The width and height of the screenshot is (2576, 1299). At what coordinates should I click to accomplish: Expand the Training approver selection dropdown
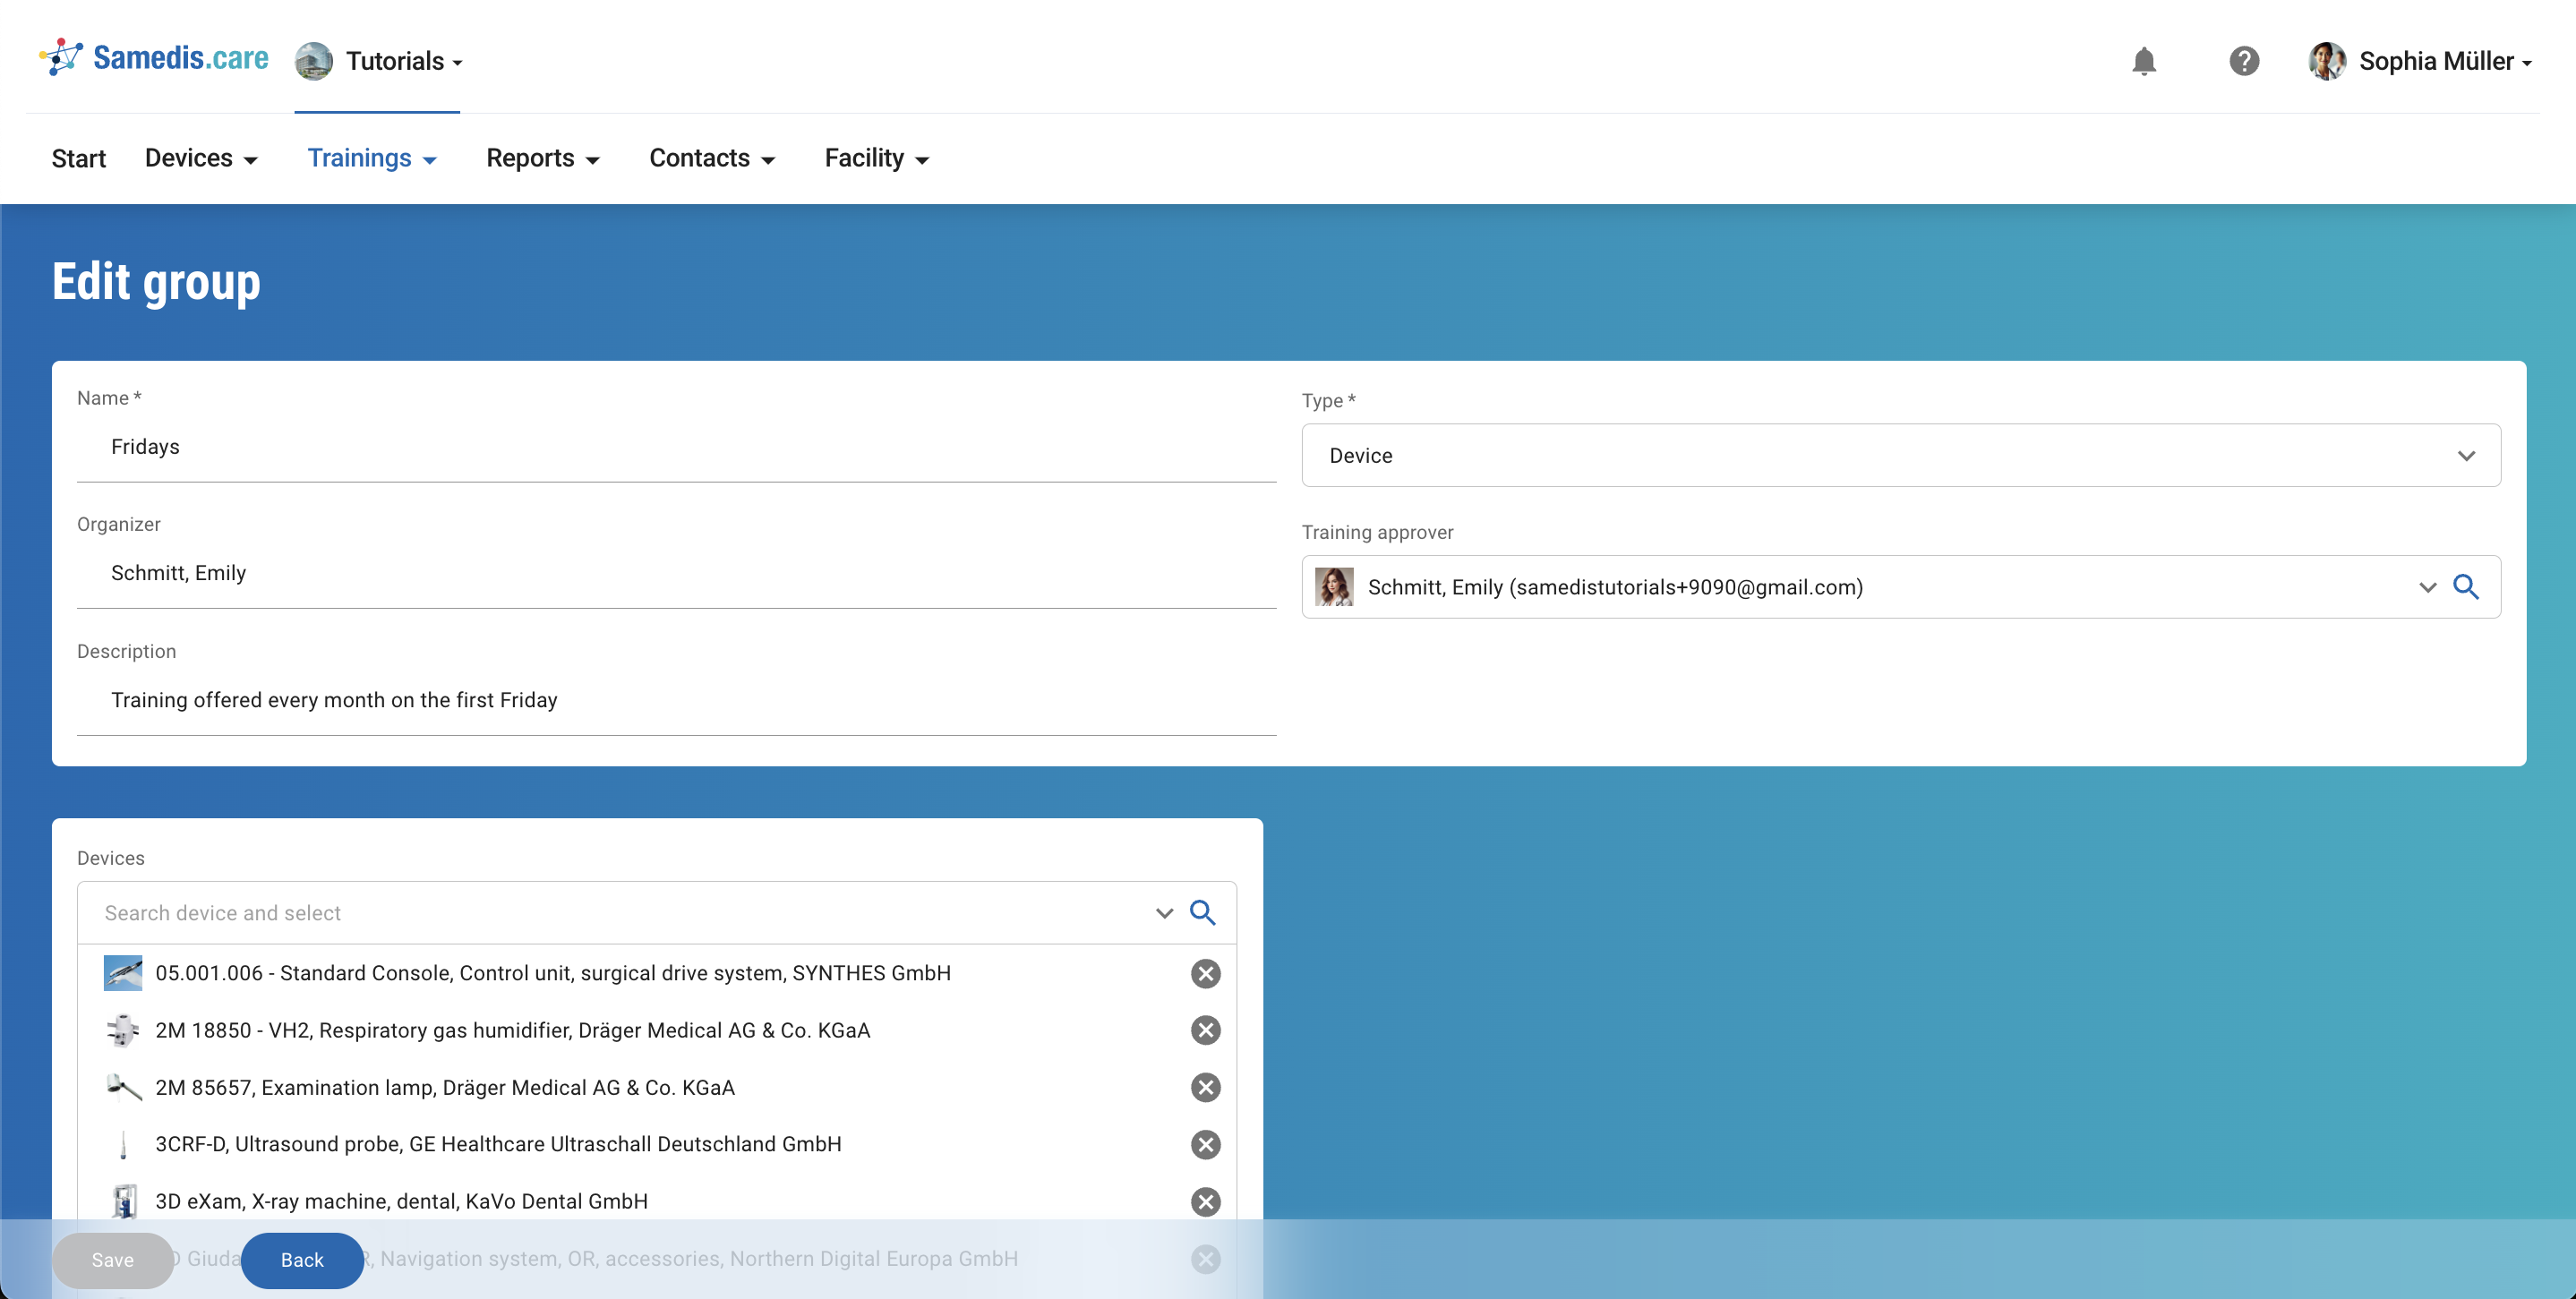(x=2428, y=587)
